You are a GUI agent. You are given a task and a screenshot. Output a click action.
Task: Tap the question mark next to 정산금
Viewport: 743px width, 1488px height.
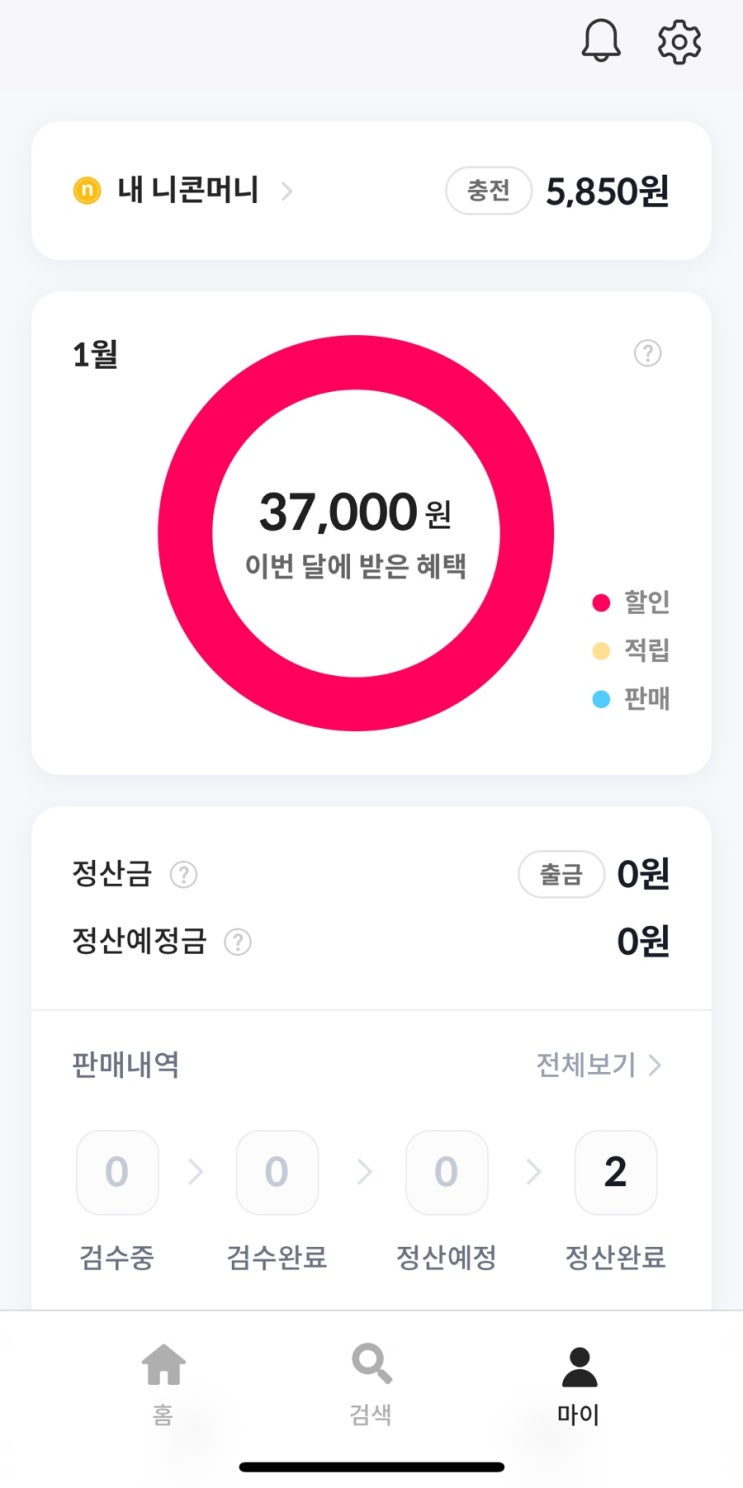point(183,875)
